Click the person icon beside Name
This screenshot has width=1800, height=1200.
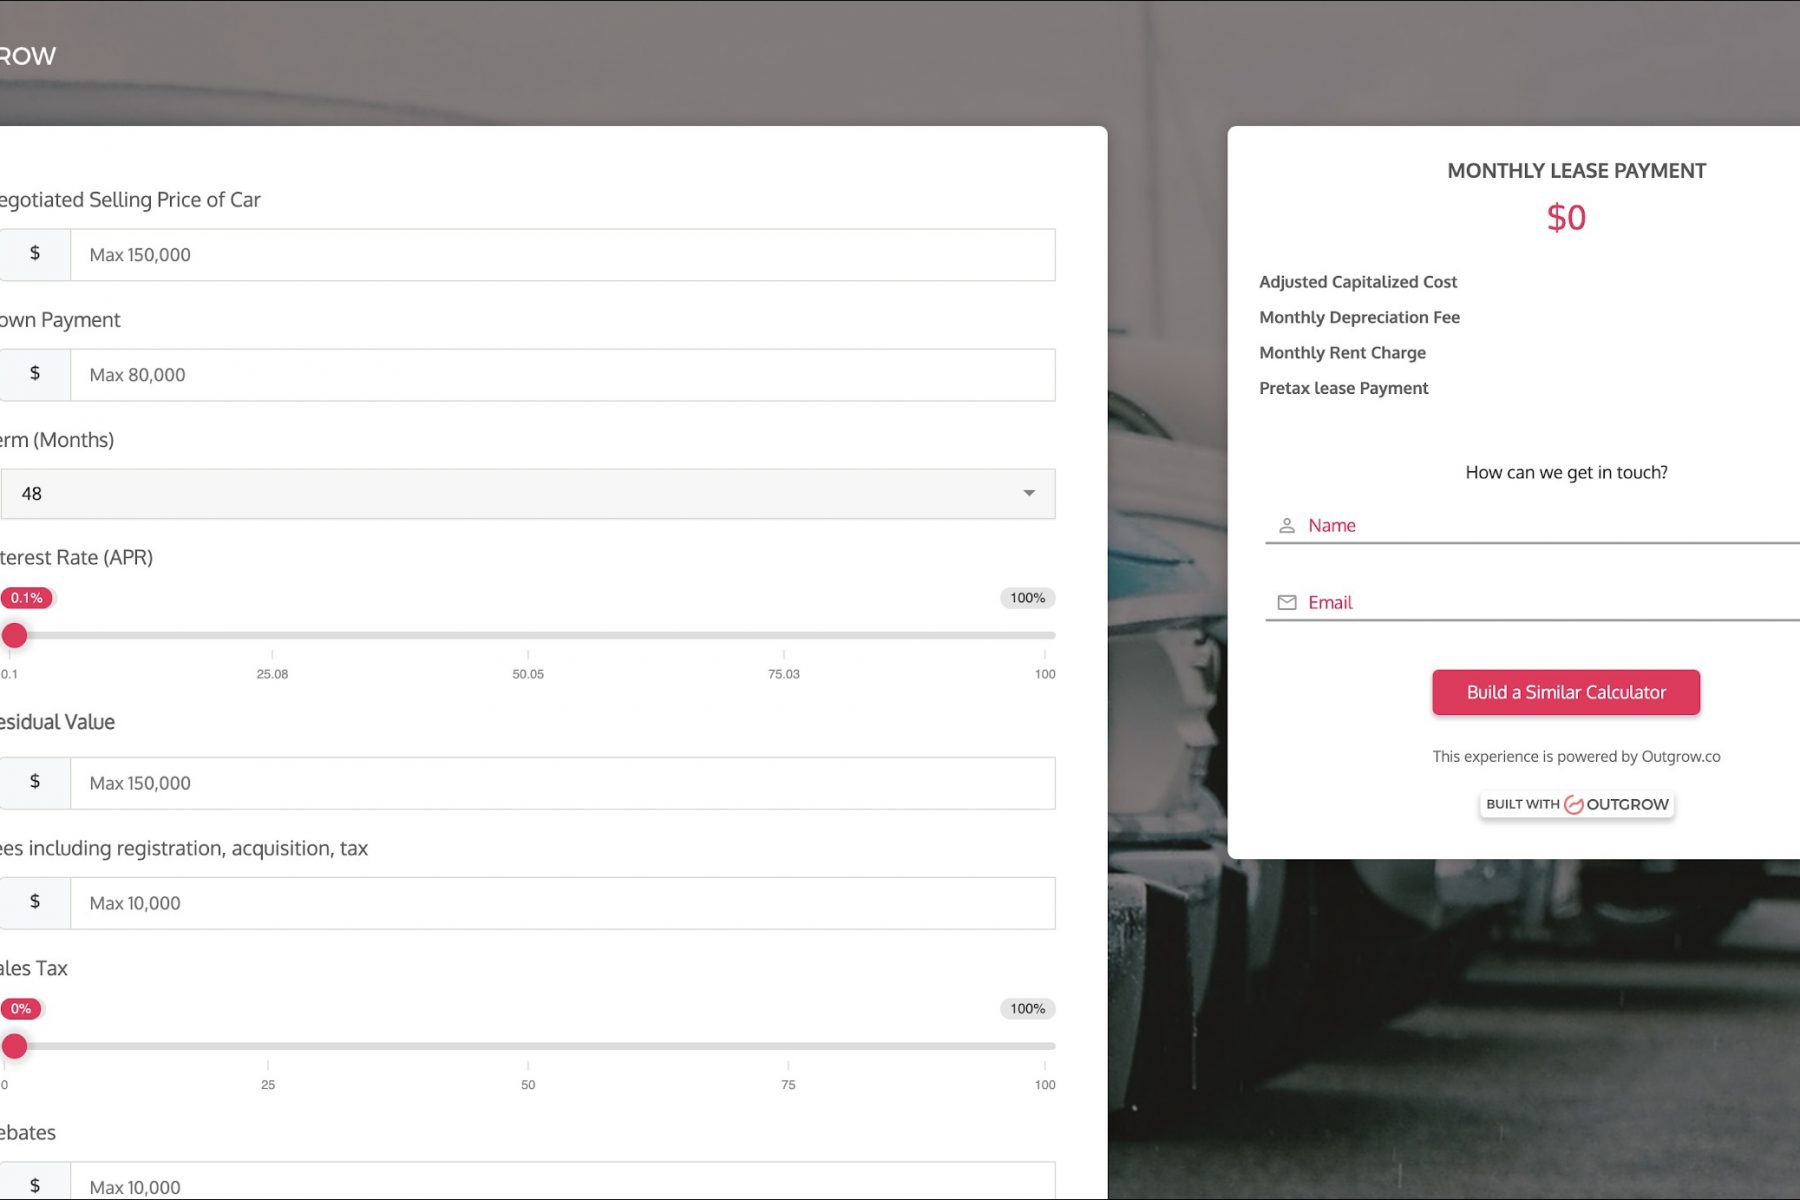click(1287, 526)
